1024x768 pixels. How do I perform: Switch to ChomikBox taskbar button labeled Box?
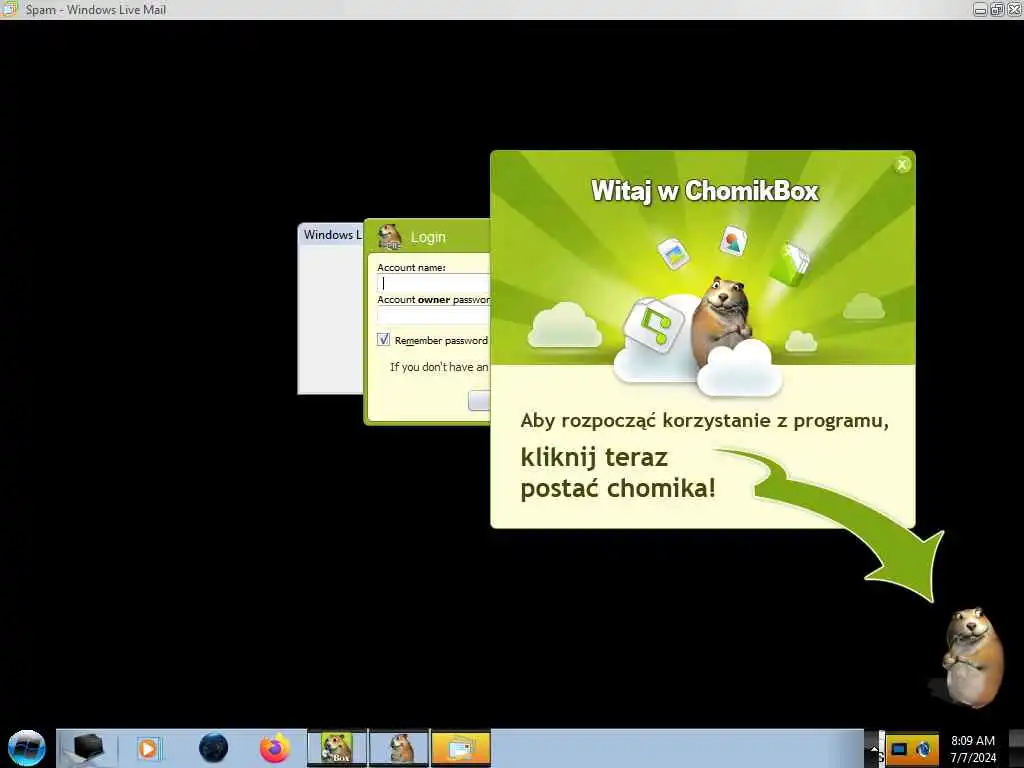pyautogui.click(x=337, y=748)
